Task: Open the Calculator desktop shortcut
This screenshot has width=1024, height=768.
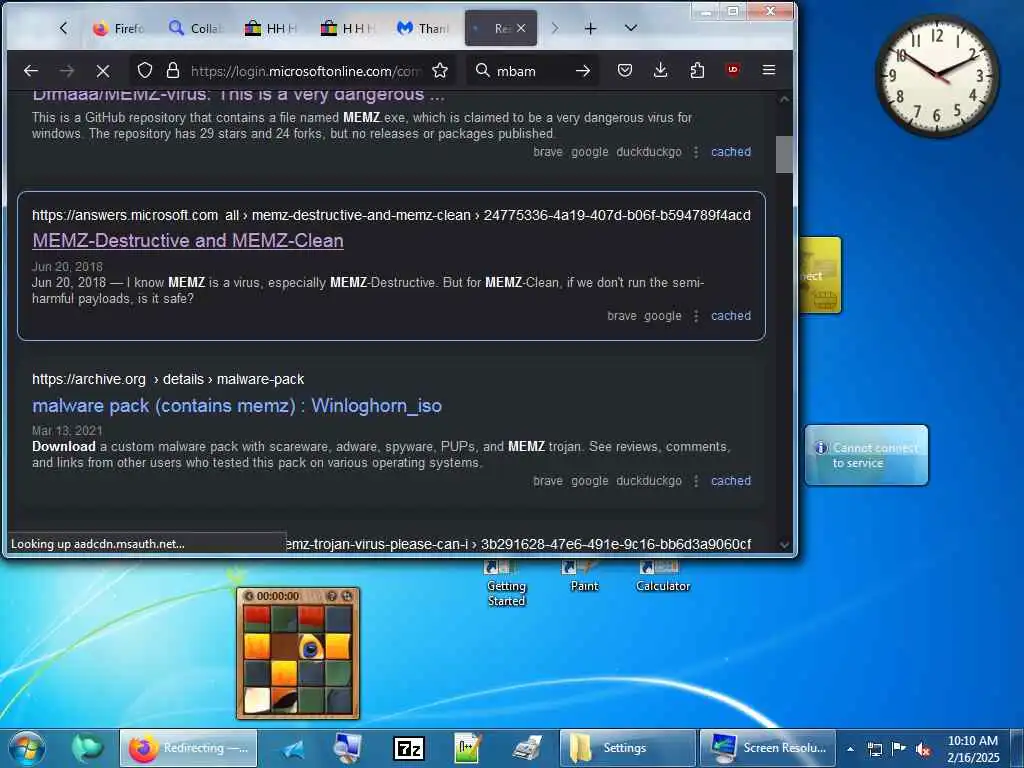Action: 663,576
